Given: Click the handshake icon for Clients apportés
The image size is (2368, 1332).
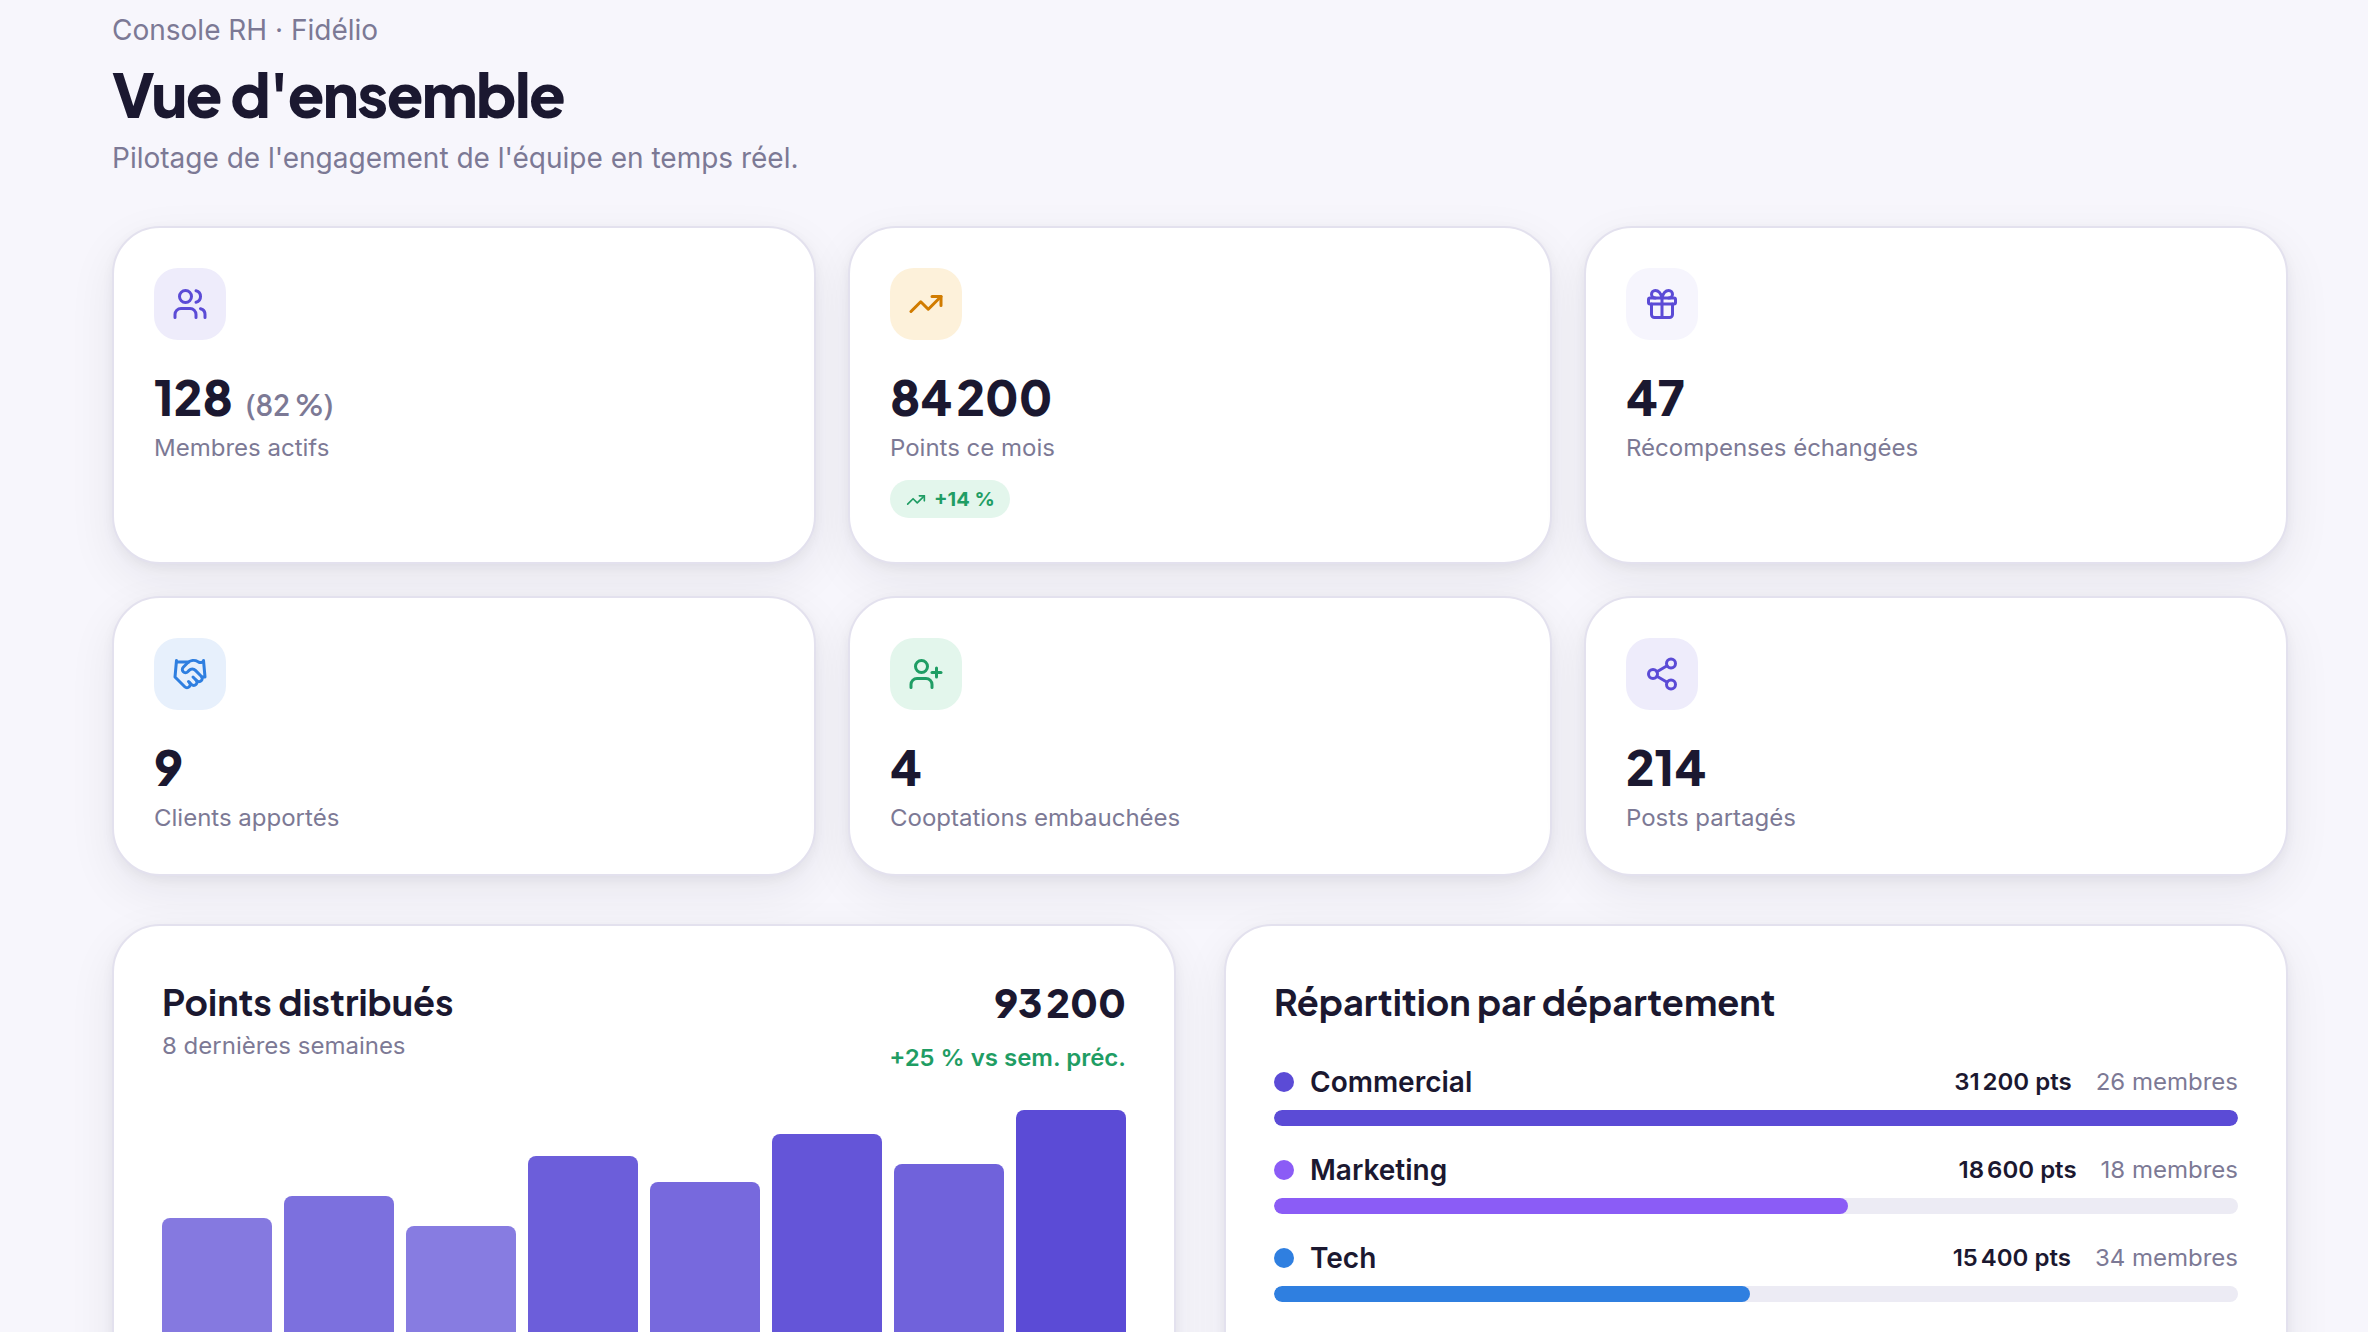Looking at the screenshot, I should coord(190,674).
